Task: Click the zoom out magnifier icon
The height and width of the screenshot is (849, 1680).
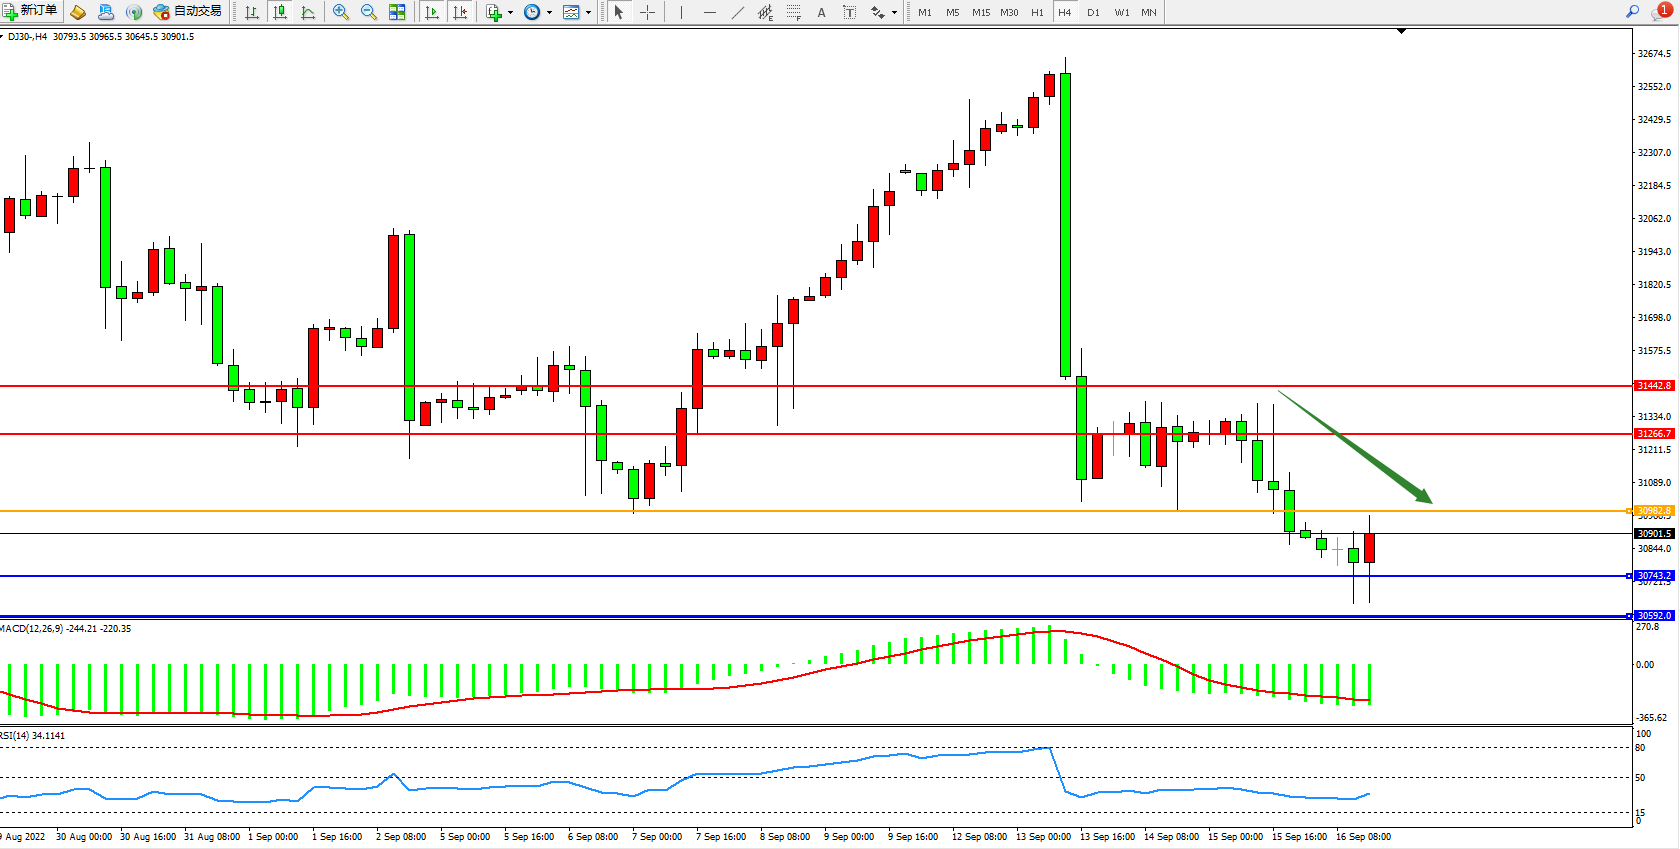Action: pyautogui.click(x=368, y=12)
